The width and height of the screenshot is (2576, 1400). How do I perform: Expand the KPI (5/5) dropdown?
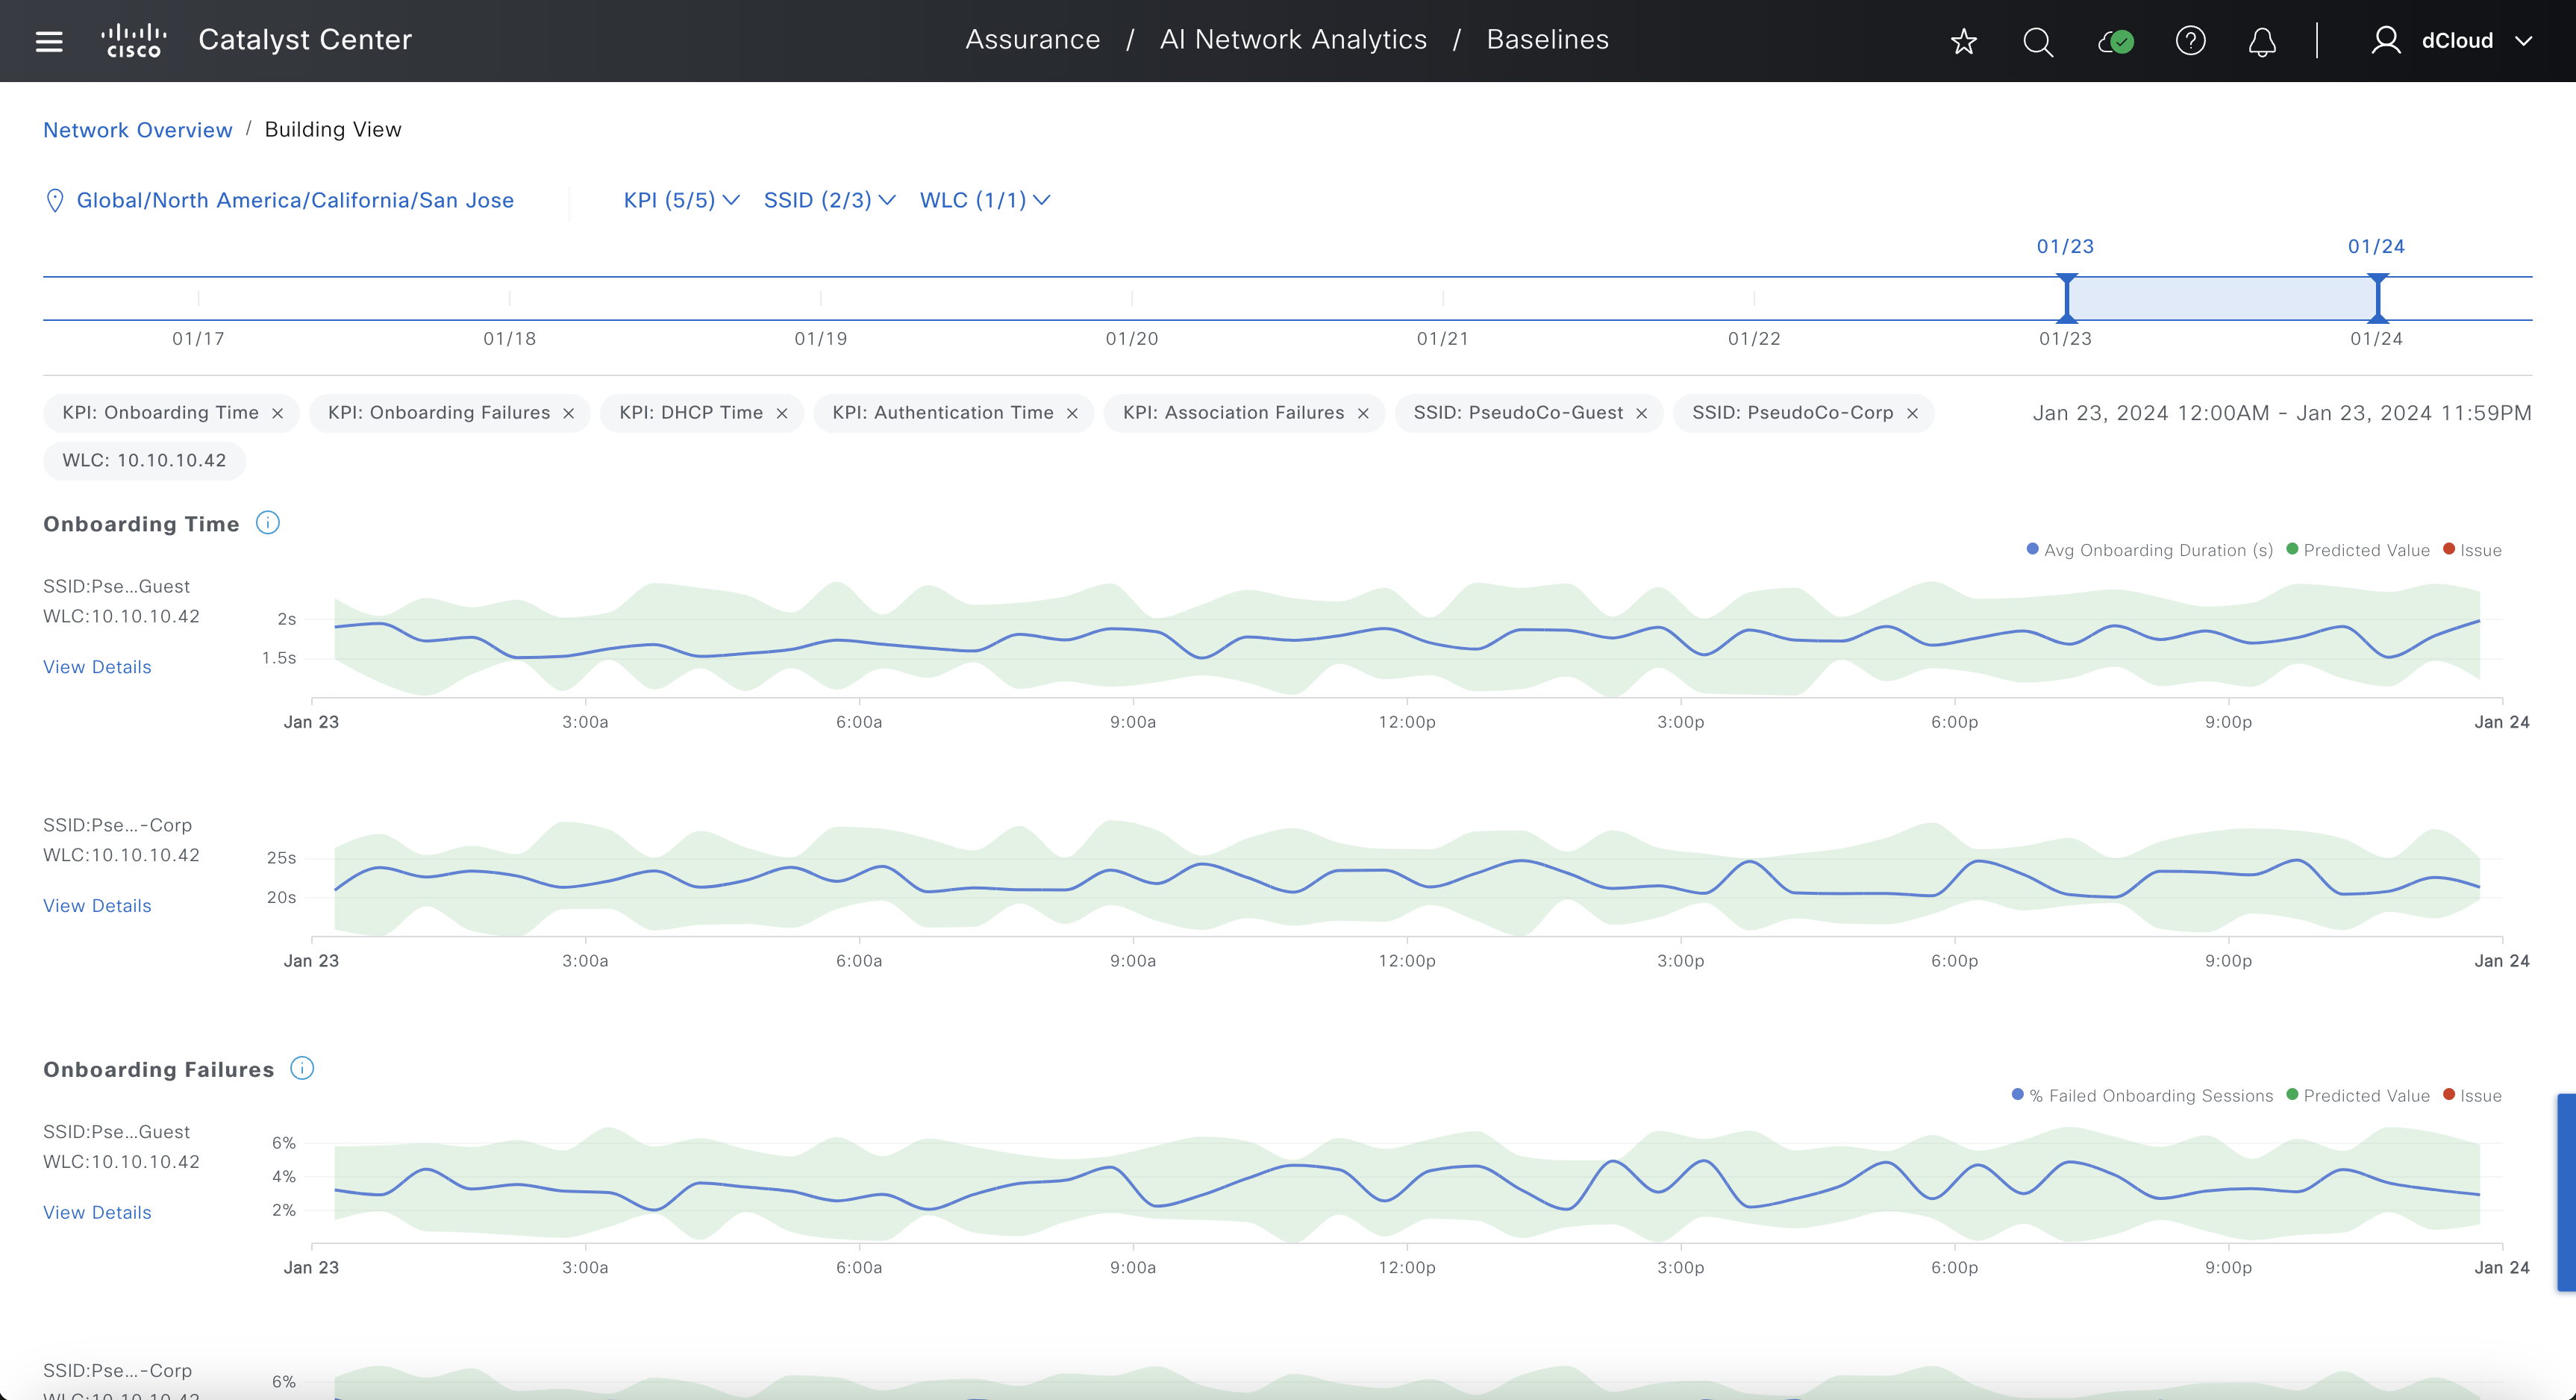click(x=682, y=200)
